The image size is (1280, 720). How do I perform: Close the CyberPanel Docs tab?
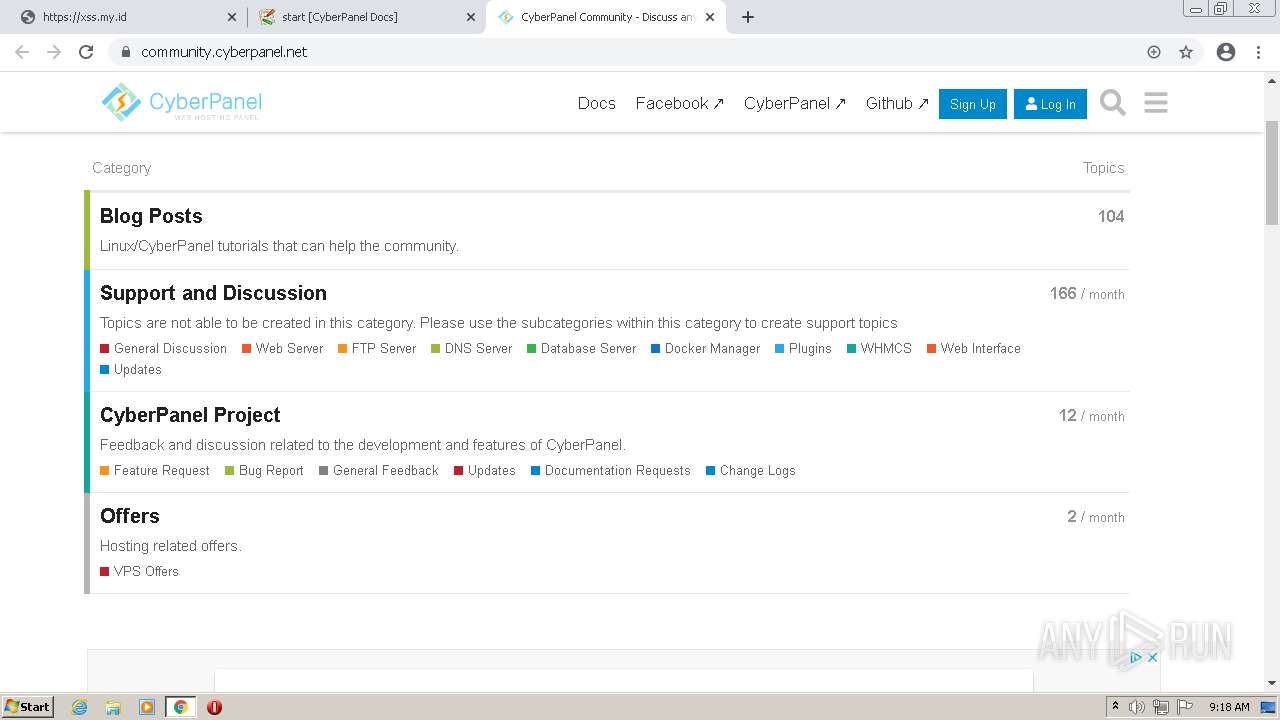(470, 17)
